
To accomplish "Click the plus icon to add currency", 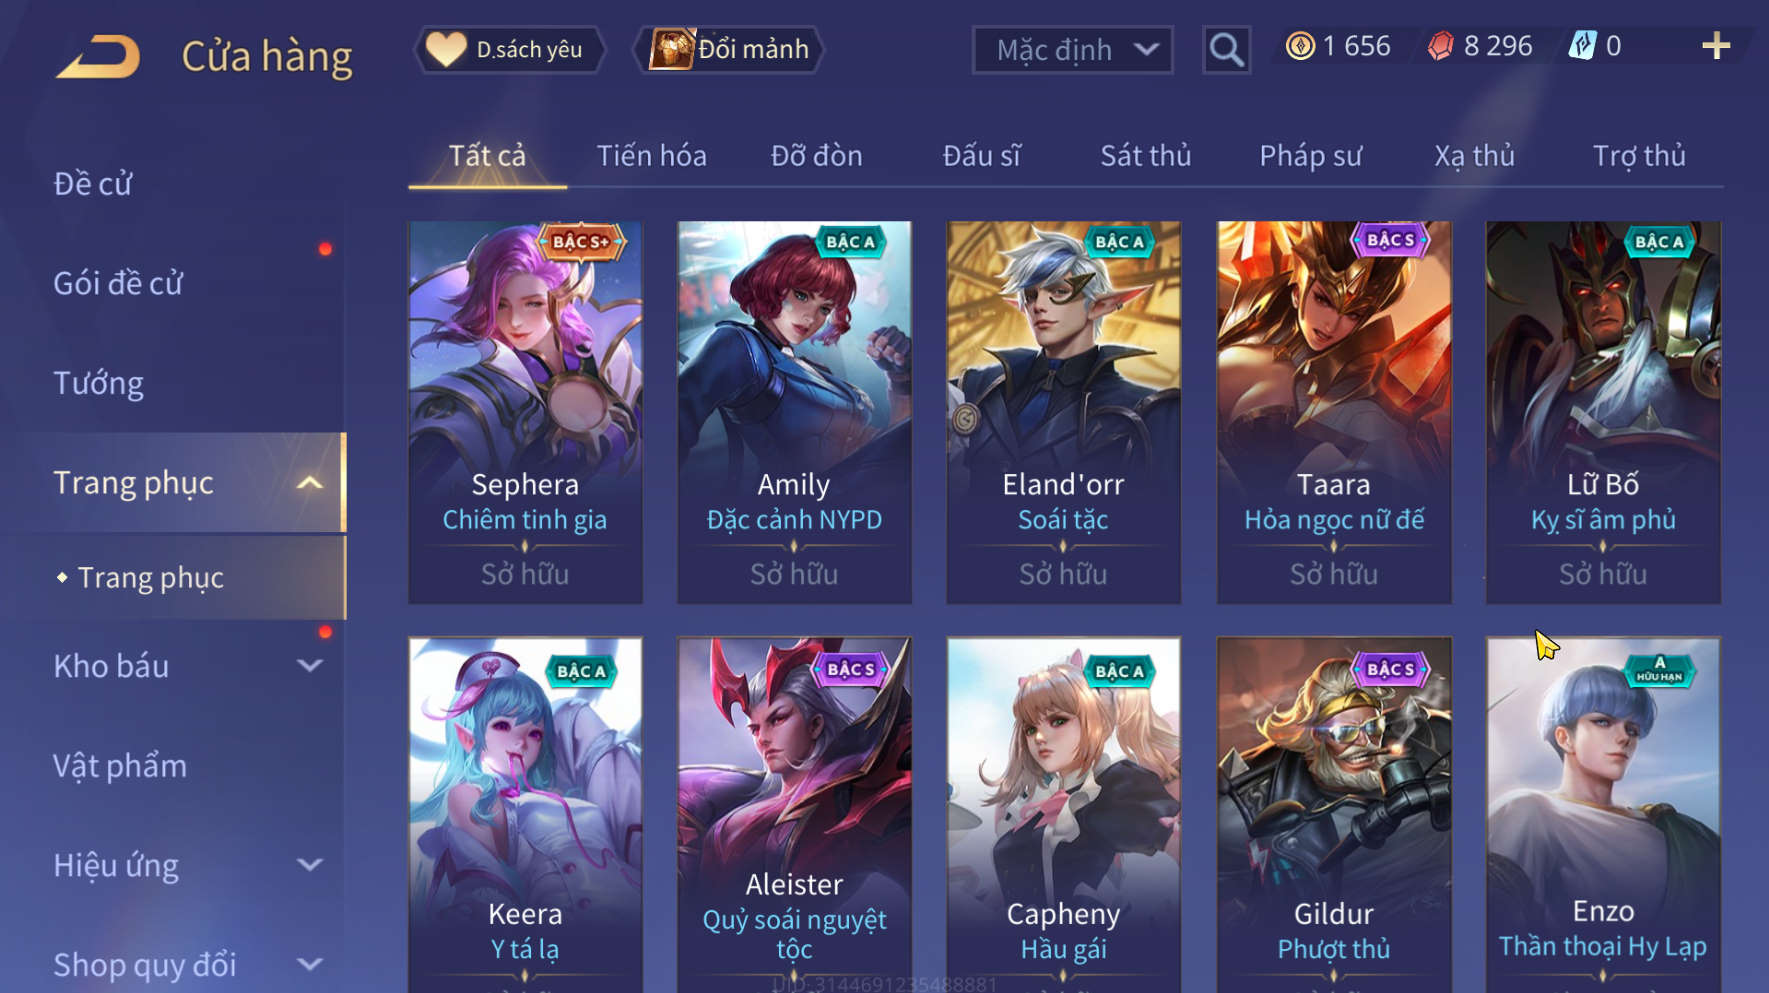I will 1716,46.
